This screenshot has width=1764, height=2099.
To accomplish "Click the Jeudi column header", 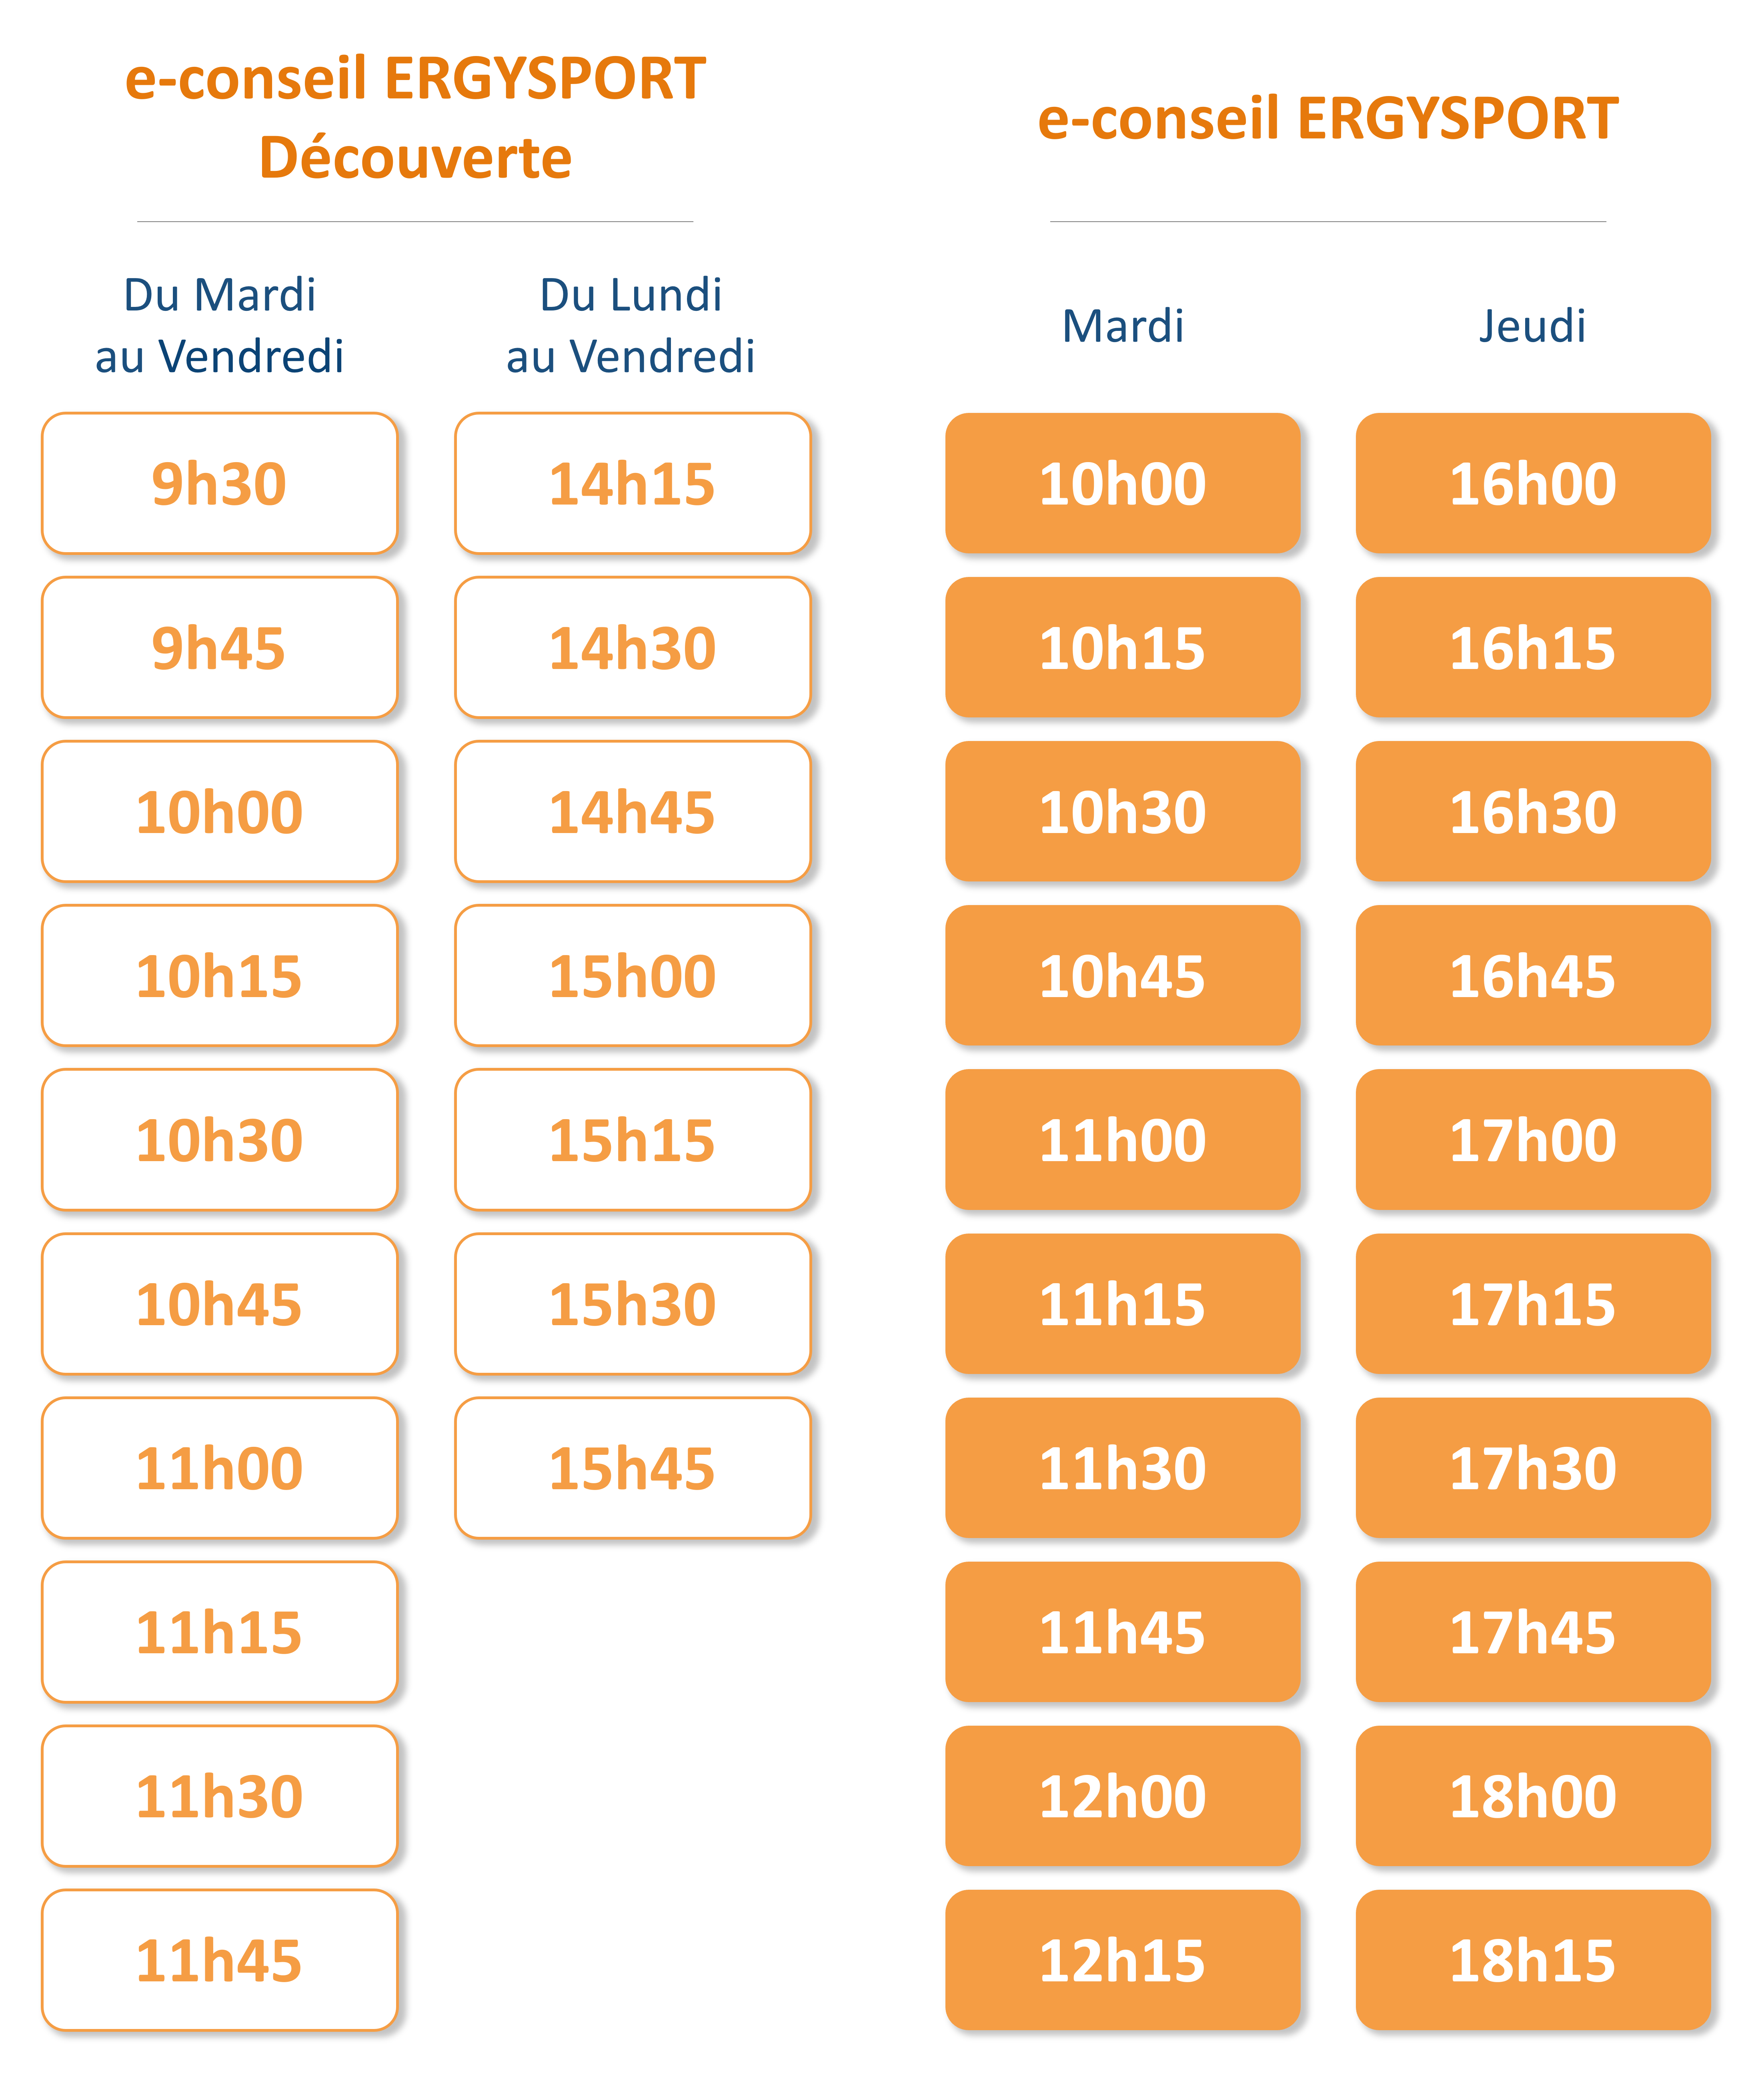I will (x=1532, y=326).
